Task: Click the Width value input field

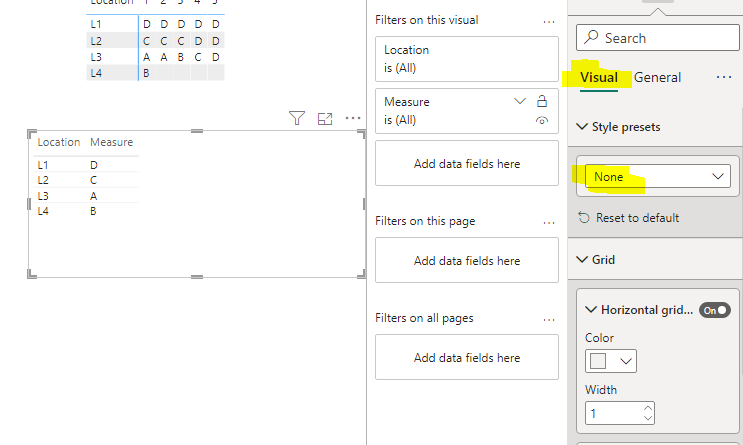Action: point(613,413)
